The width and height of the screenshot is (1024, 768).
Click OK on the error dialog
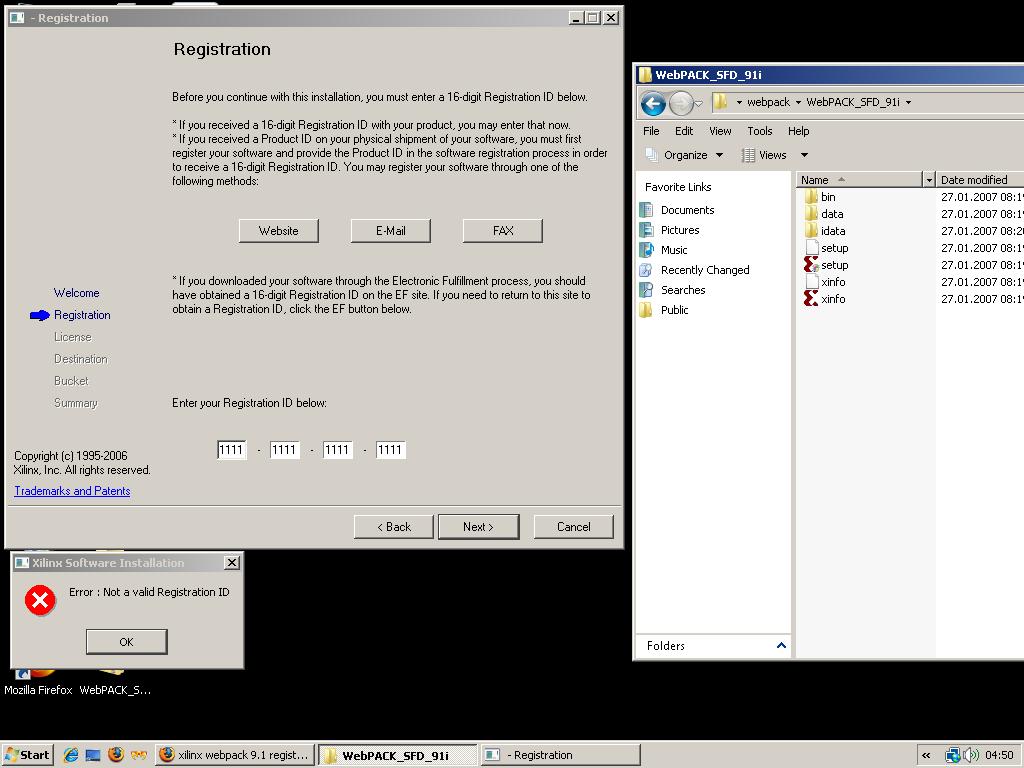click(127, 642)
